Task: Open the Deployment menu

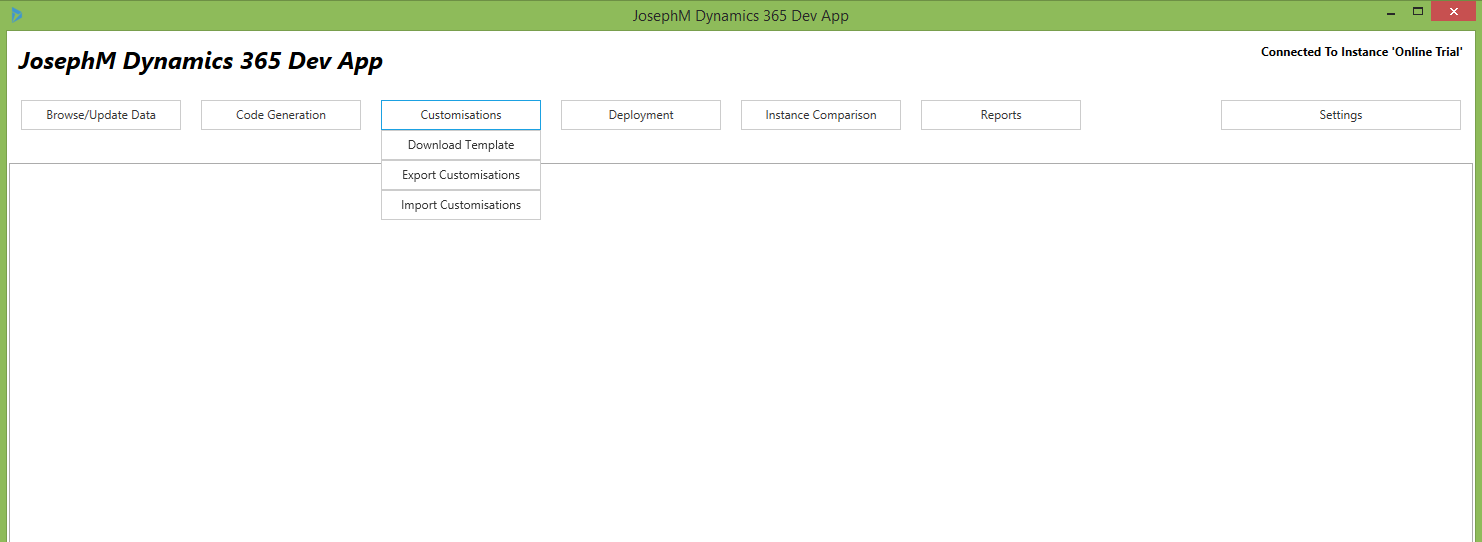Action: (x=641, y=115)
